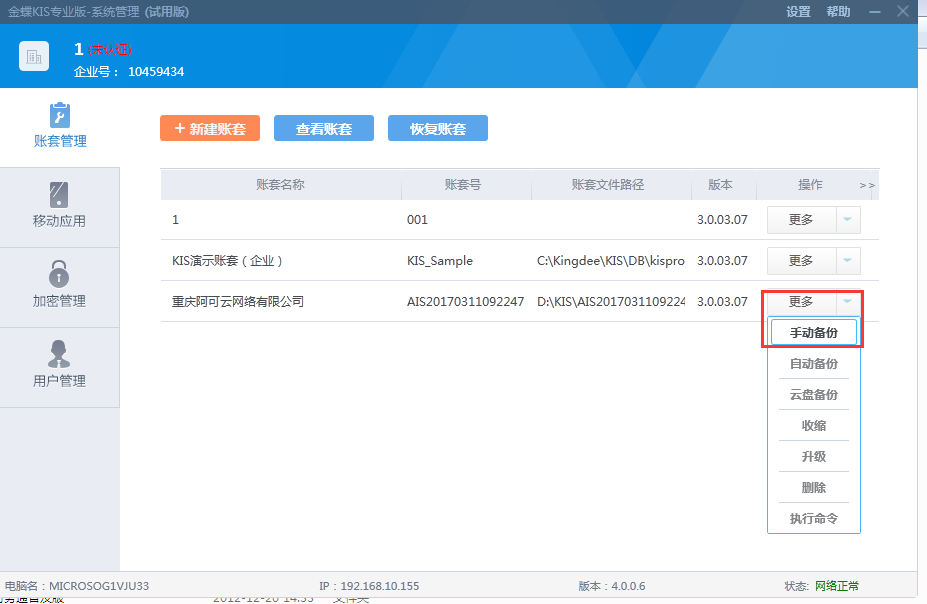Select the 加密管理 padlock icon
Screen dimensions: 927x604
[x=59, y=273]
